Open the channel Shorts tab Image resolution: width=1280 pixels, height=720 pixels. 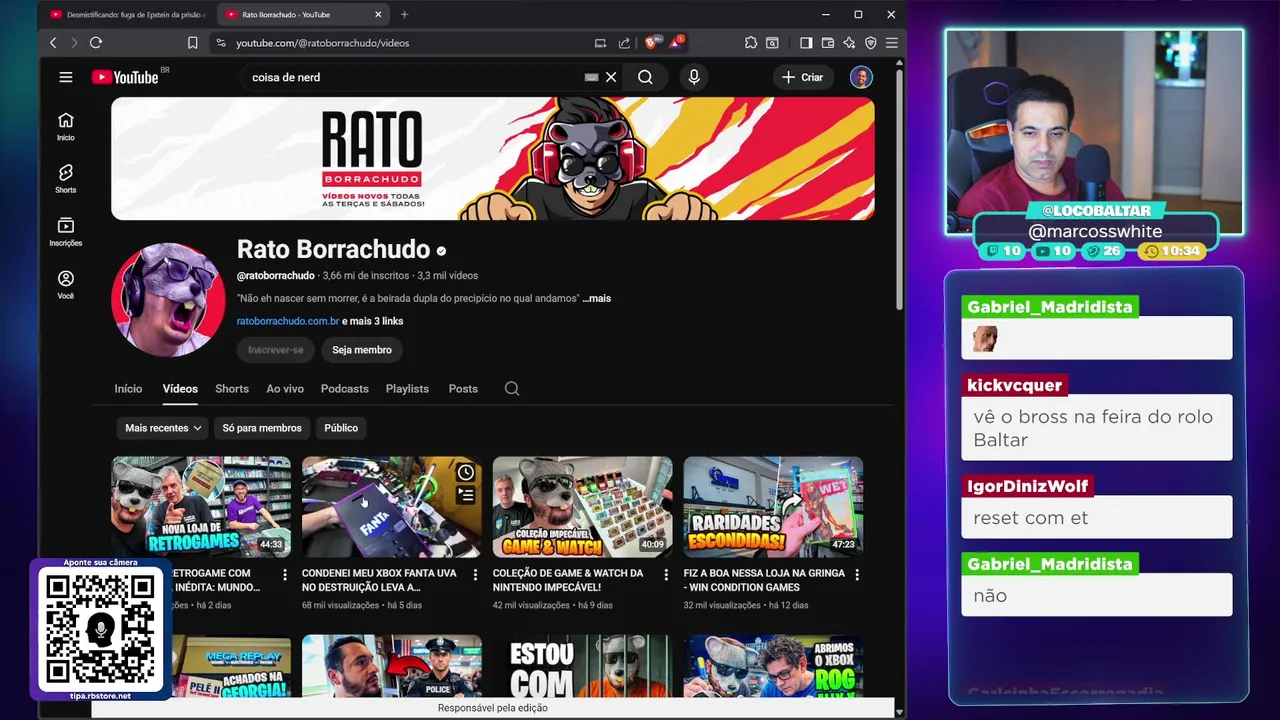pos(232,388)
